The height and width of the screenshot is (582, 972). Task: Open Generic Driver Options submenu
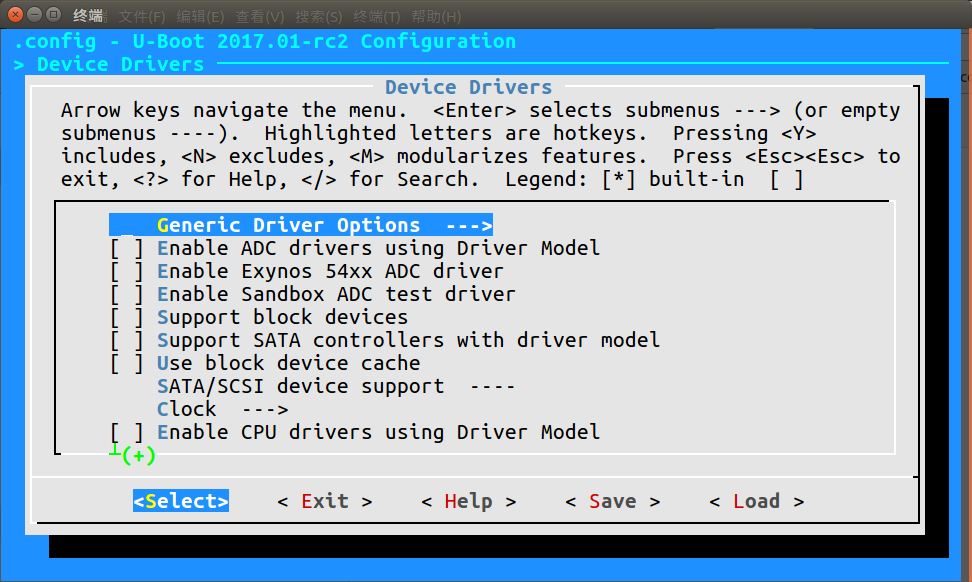(x=300, y=225)
